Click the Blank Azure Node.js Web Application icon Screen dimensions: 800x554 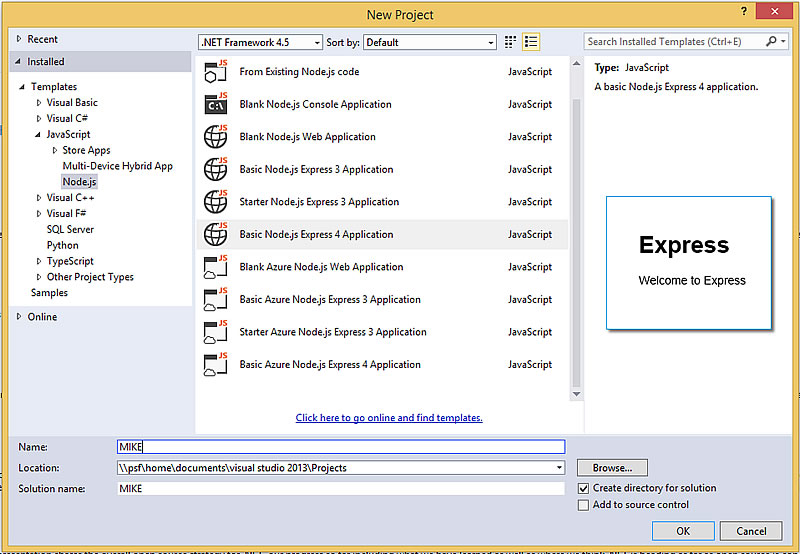click(215, 267)
